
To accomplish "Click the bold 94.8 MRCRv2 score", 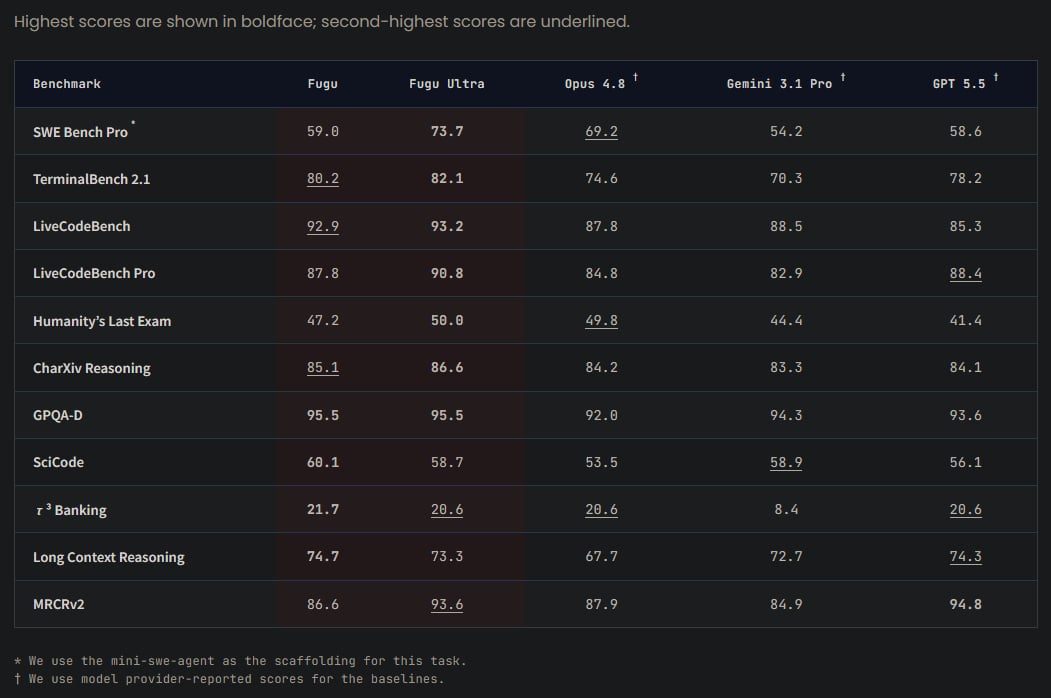I will [x=965, y=604].
